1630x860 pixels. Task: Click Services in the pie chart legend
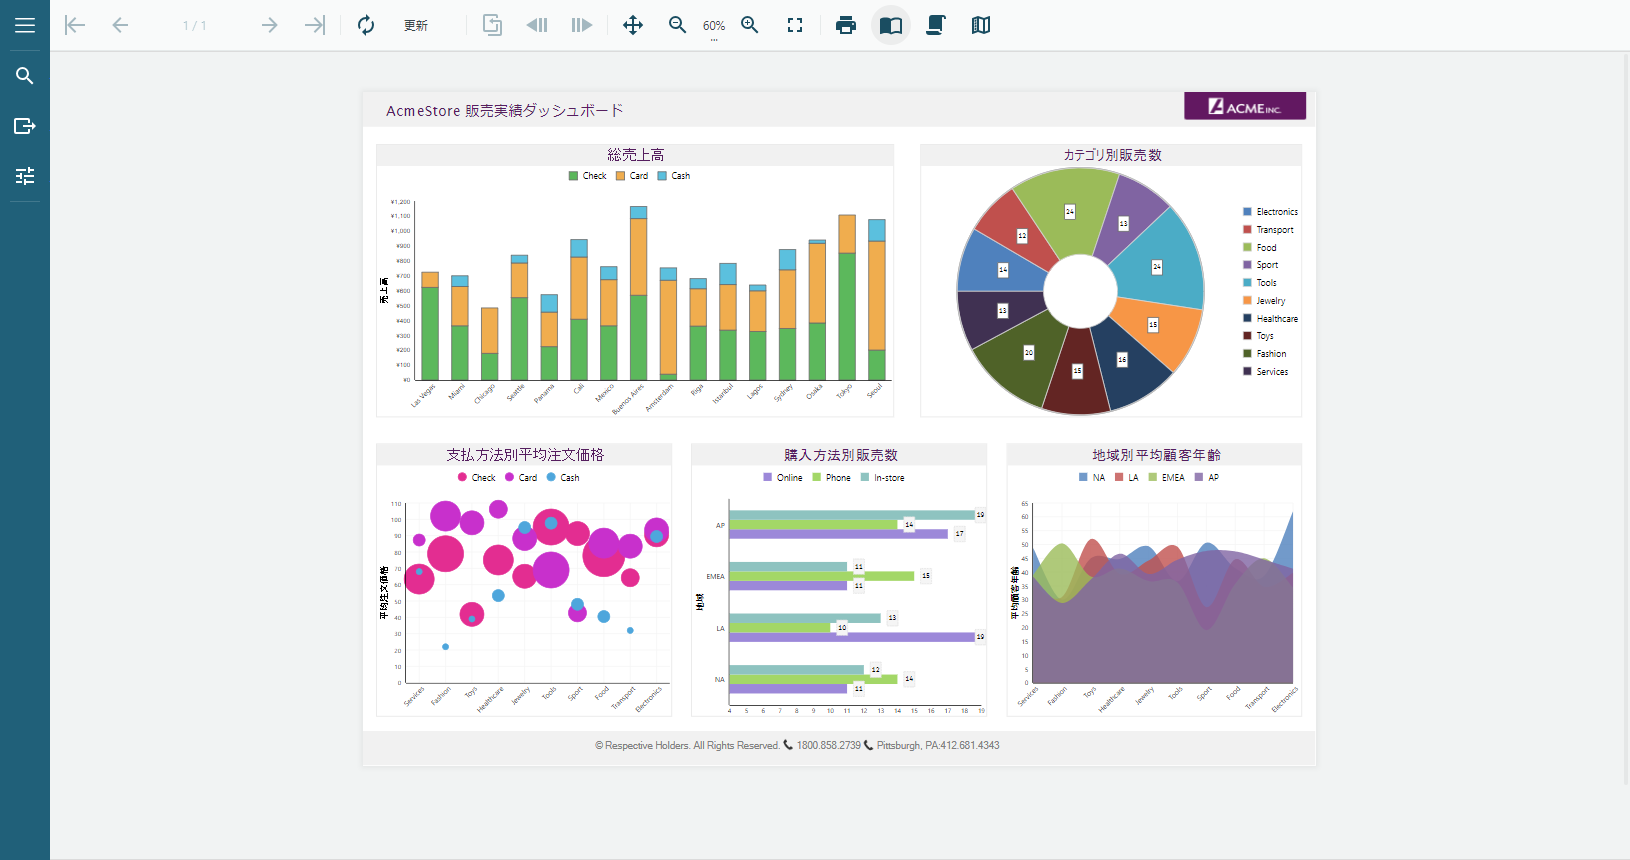[1272, 372]
